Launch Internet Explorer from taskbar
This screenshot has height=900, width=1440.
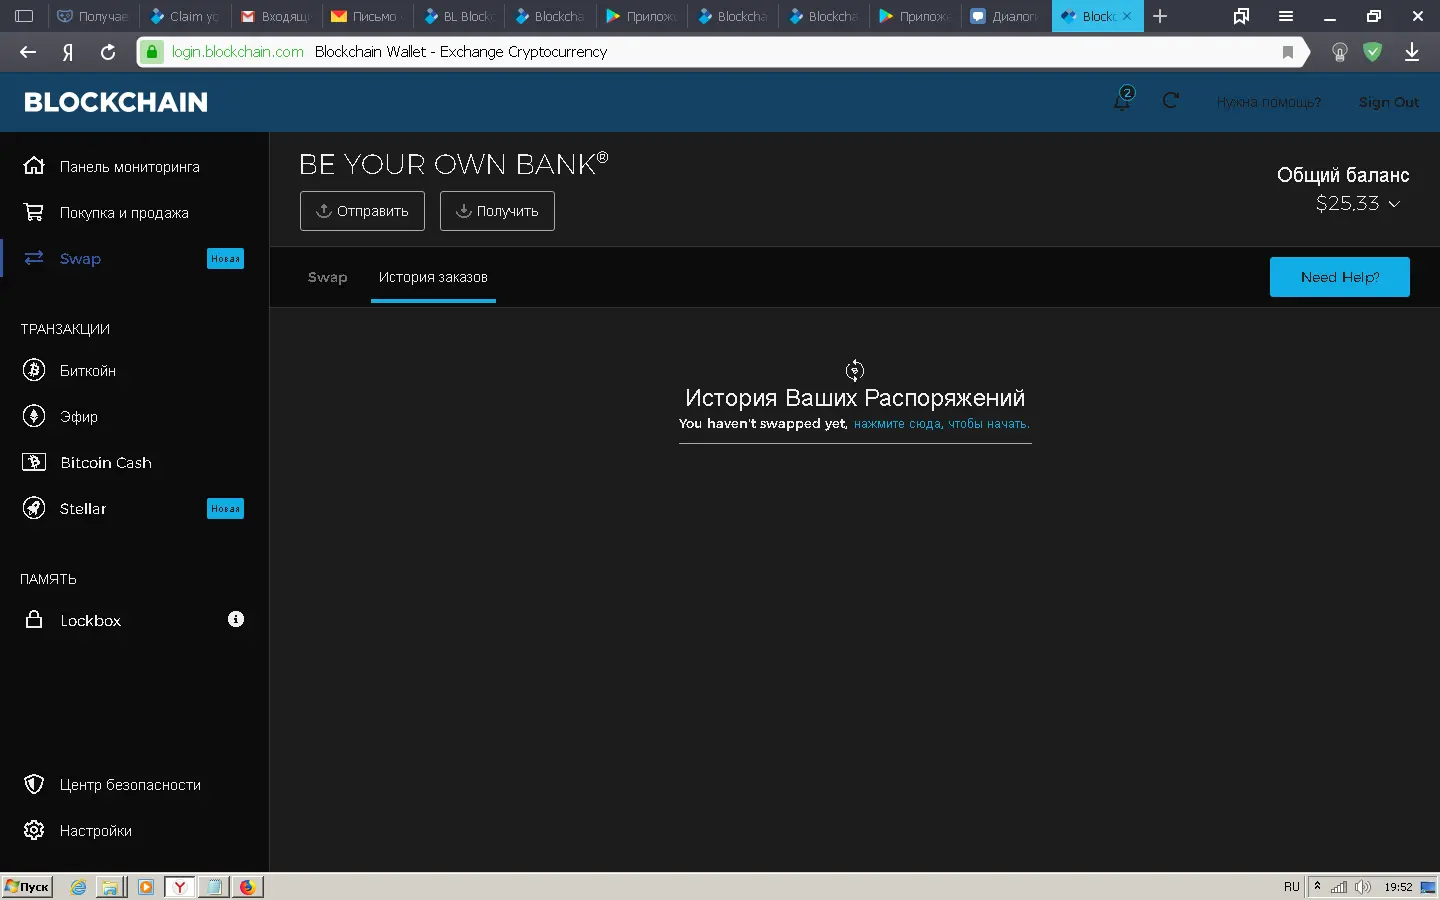78,886
